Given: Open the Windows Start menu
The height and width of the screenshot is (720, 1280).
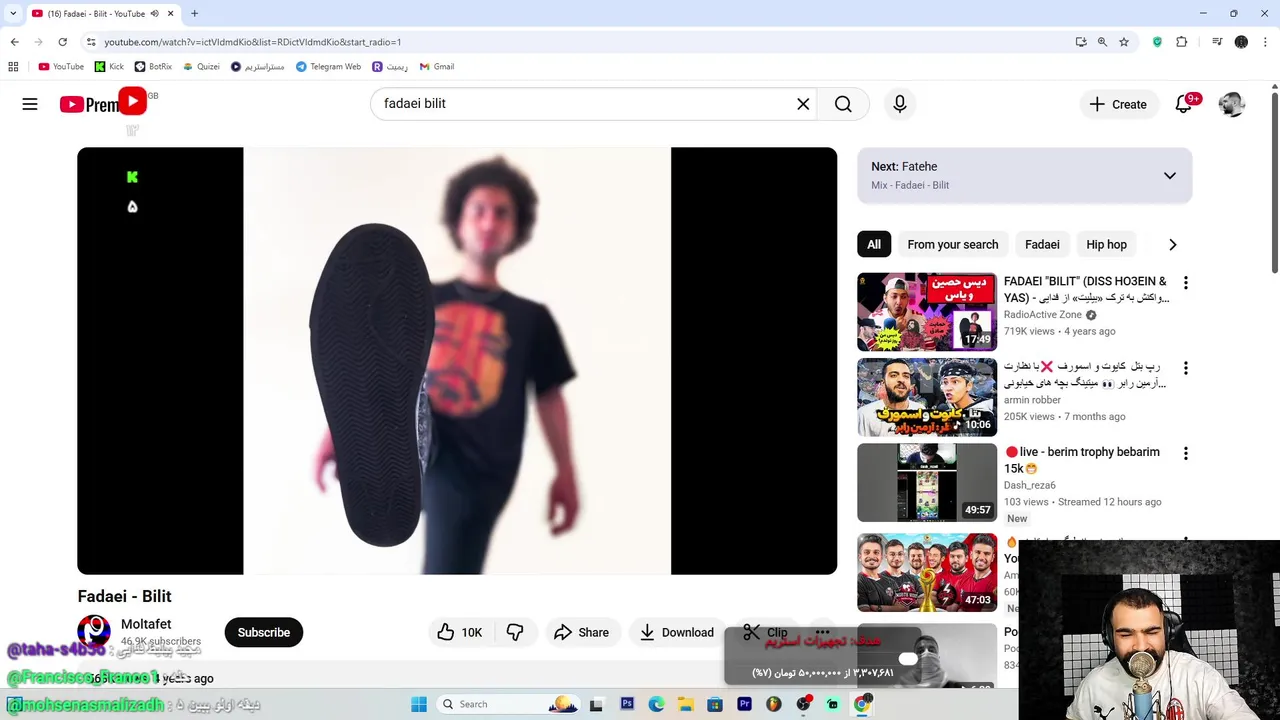Looking at the screenshot, I should click(419, 704).
